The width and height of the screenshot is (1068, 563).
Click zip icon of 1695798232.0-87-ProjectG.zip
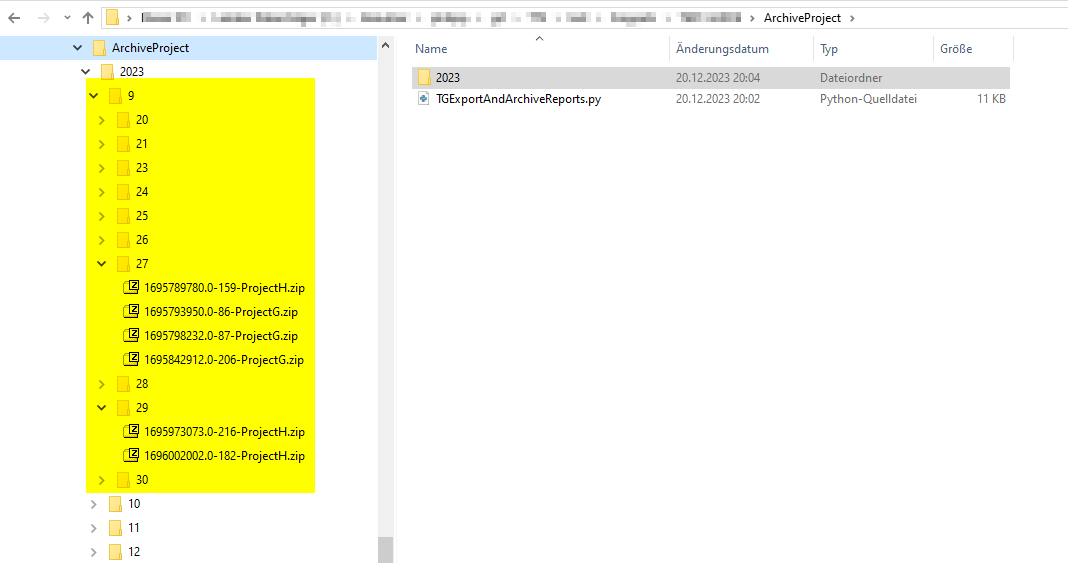[x=131, y=335]
